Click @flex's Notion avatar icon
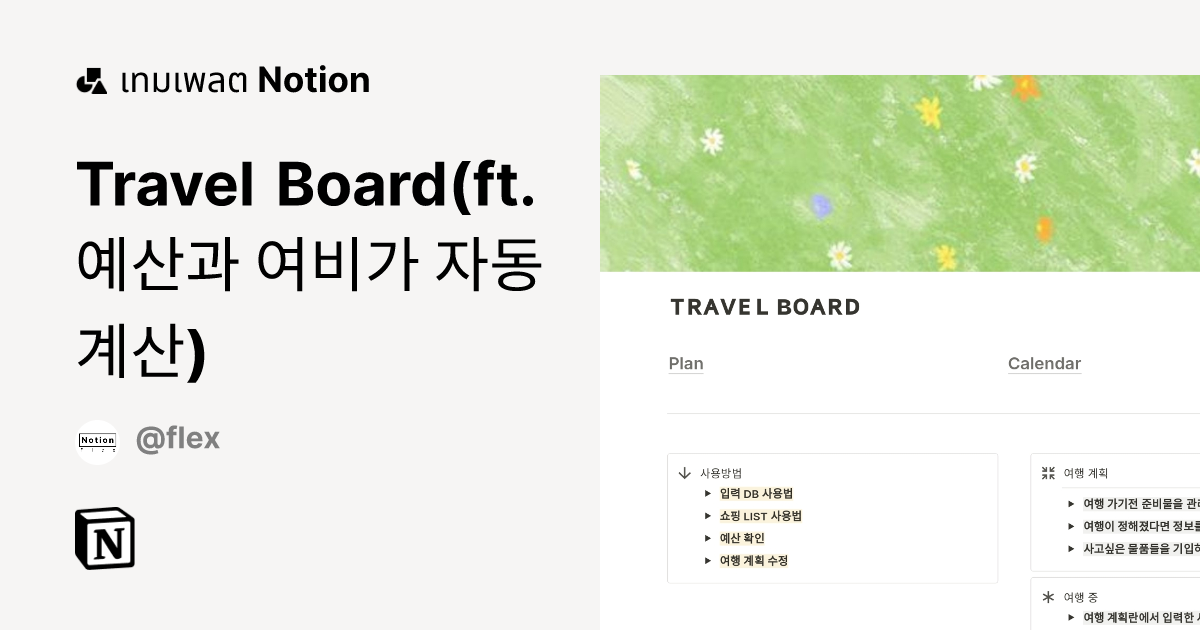 coord(97,440)
